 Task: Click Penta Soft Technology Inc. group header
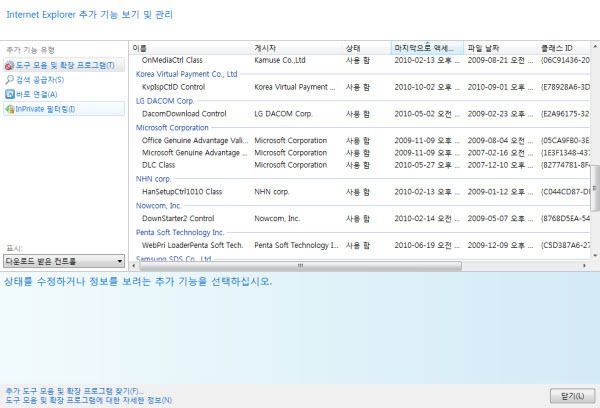click(x=180, y=232)
